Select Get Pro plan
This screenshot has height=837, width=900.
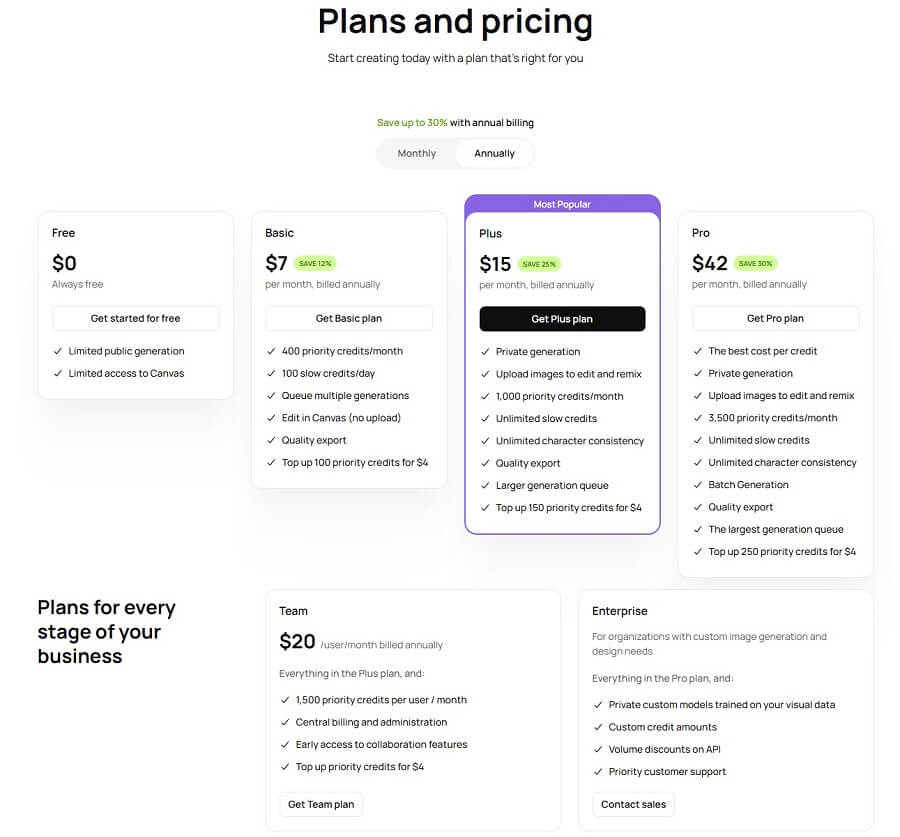click(x=775, y=318)
